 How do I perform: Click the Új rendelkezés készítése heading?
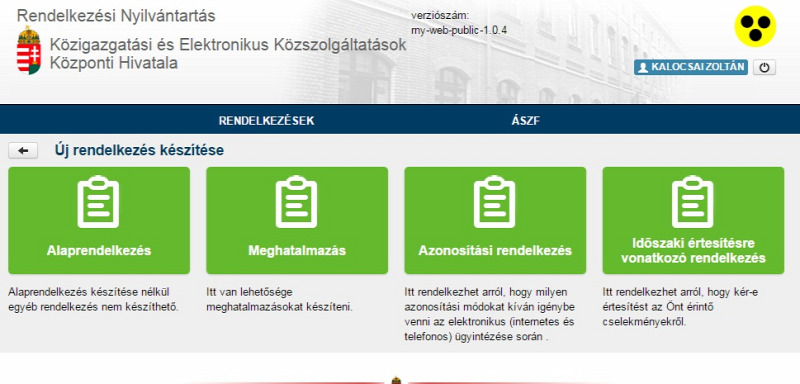(x=139, y=150)
